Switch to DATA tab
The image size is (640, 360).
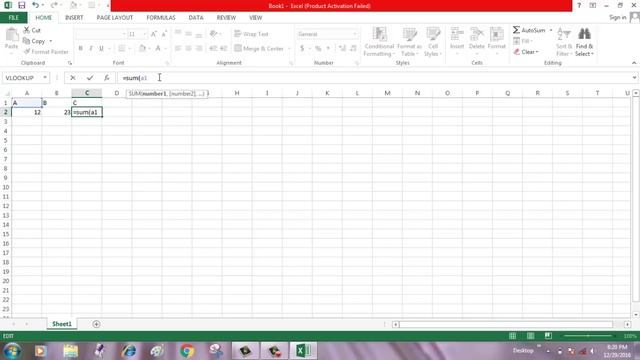pos(196,18)
